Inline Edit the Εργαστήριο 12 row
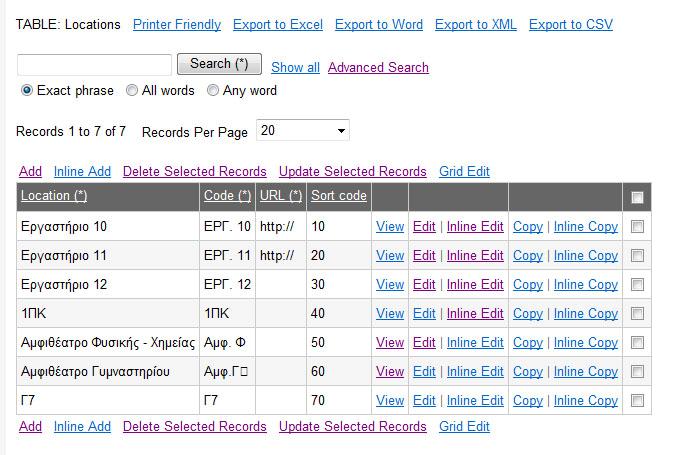 pos(475,284)
